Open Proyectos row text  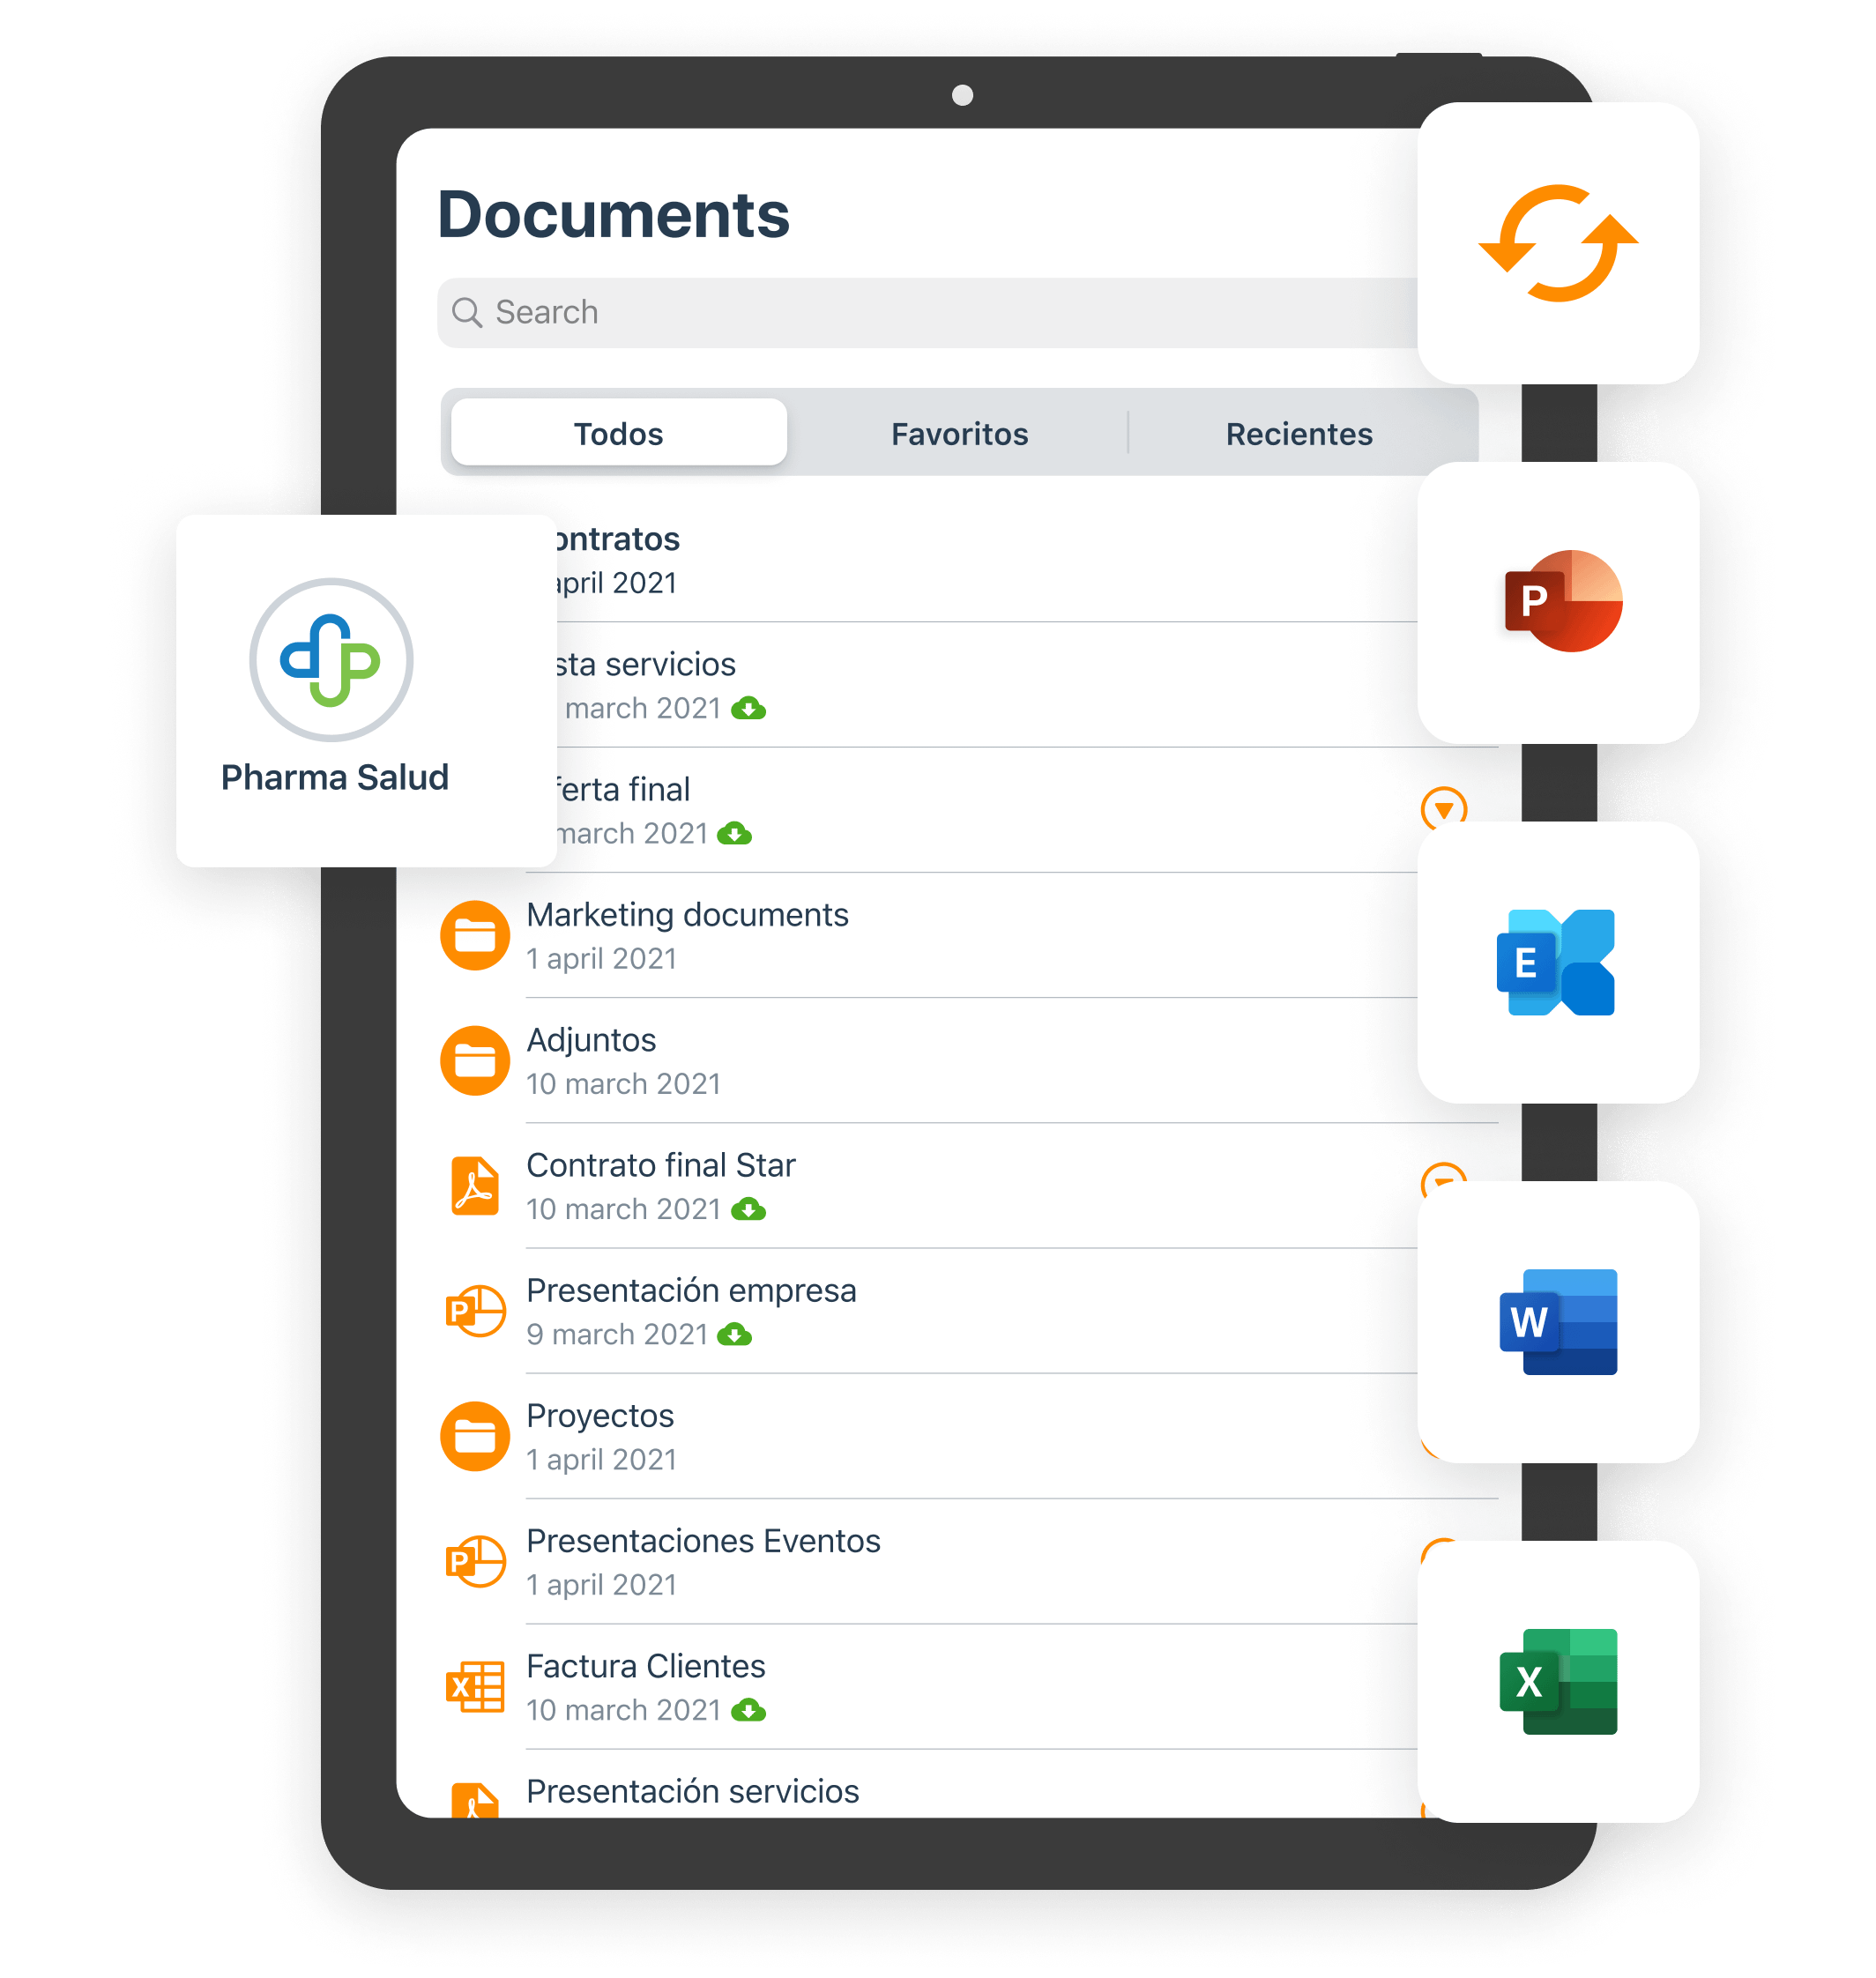600,1416
